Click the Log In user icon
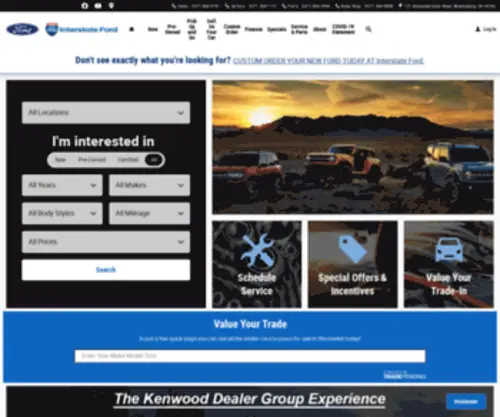The width and height of the screenshot is (500, 417). tap(478, 29)
